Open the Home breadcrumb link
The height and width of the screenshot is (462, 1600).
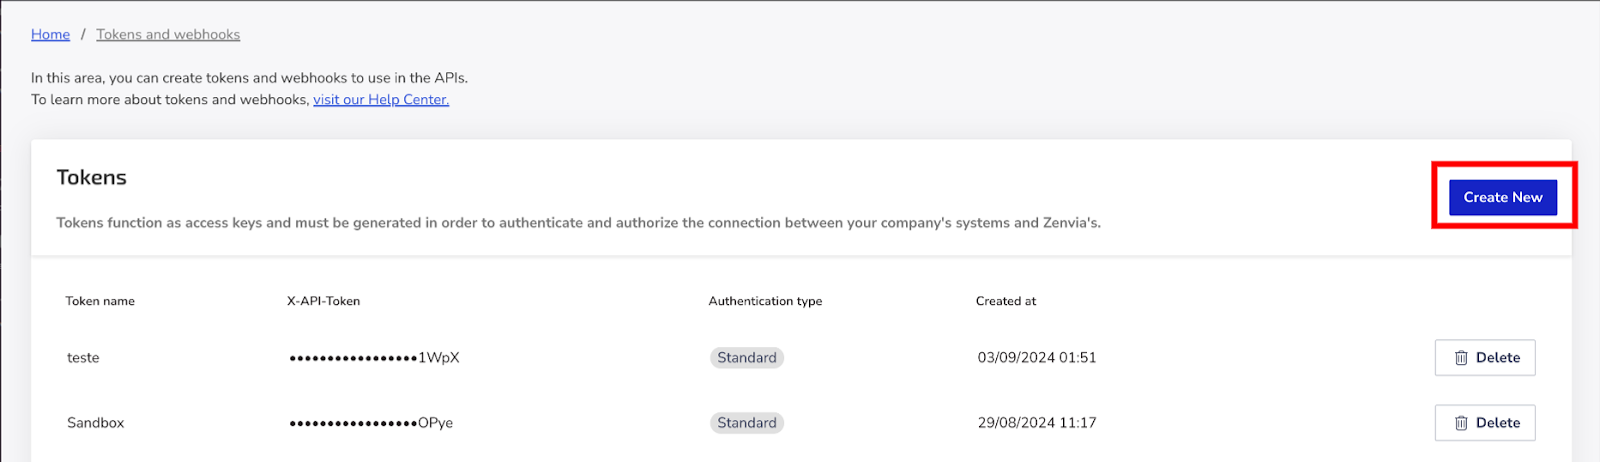[50, 34]
